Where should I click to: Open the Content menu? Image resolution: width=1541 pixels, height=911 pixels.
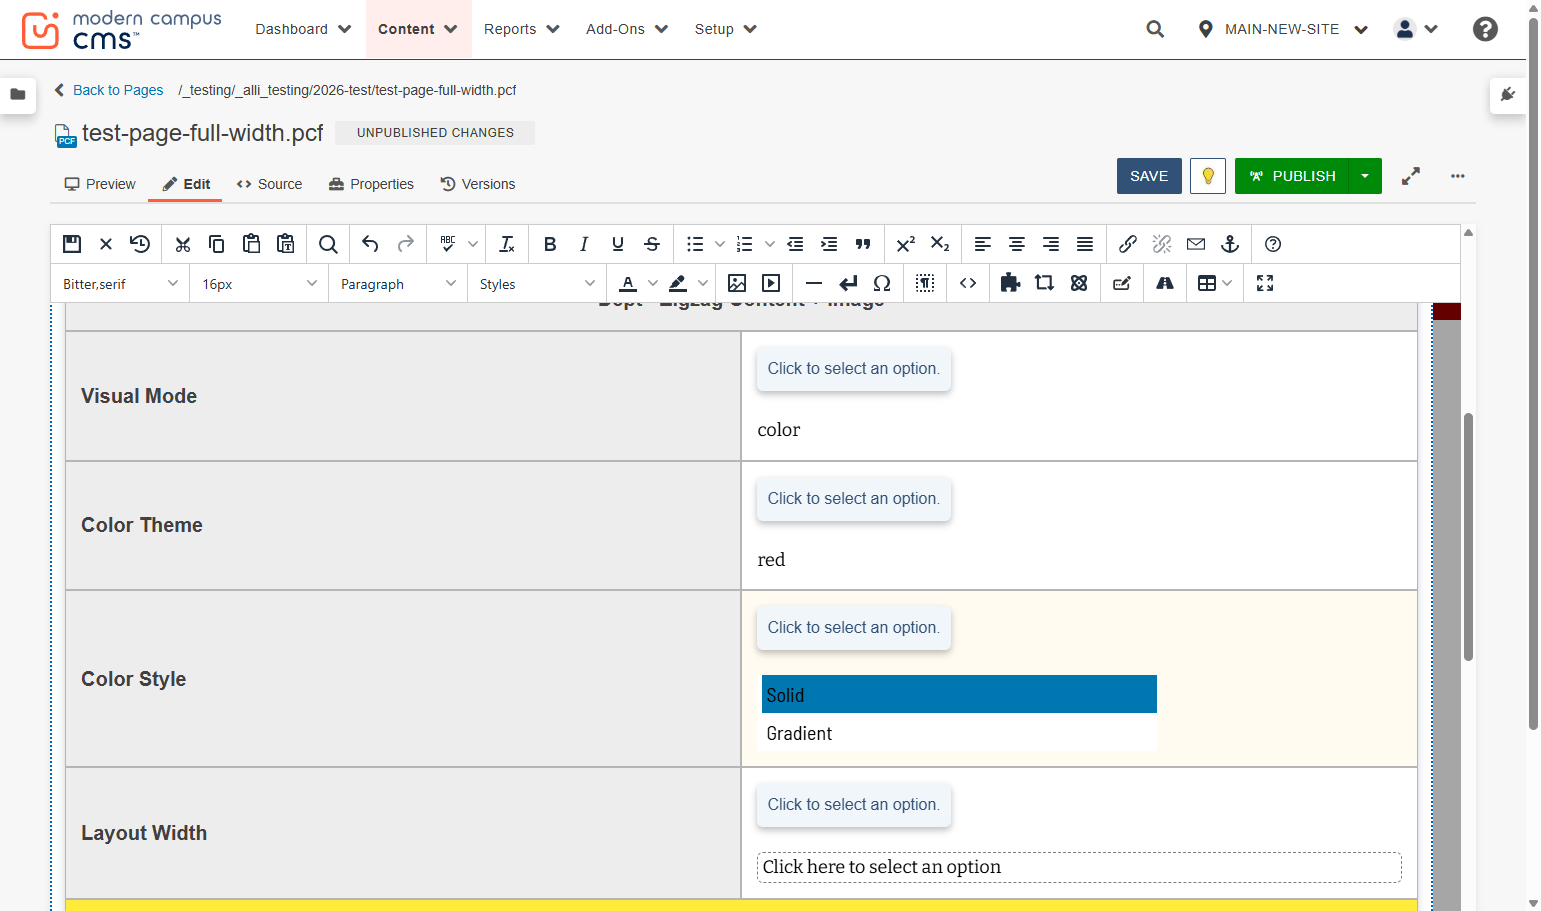coord(418,29)
